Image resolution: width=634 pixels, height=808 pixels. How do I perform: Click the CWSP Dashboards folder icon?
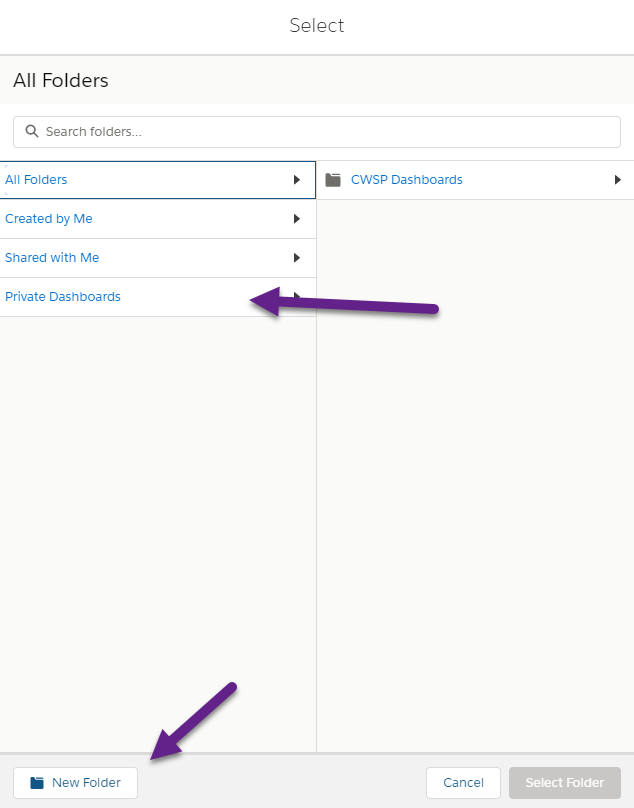click(333, 180)
